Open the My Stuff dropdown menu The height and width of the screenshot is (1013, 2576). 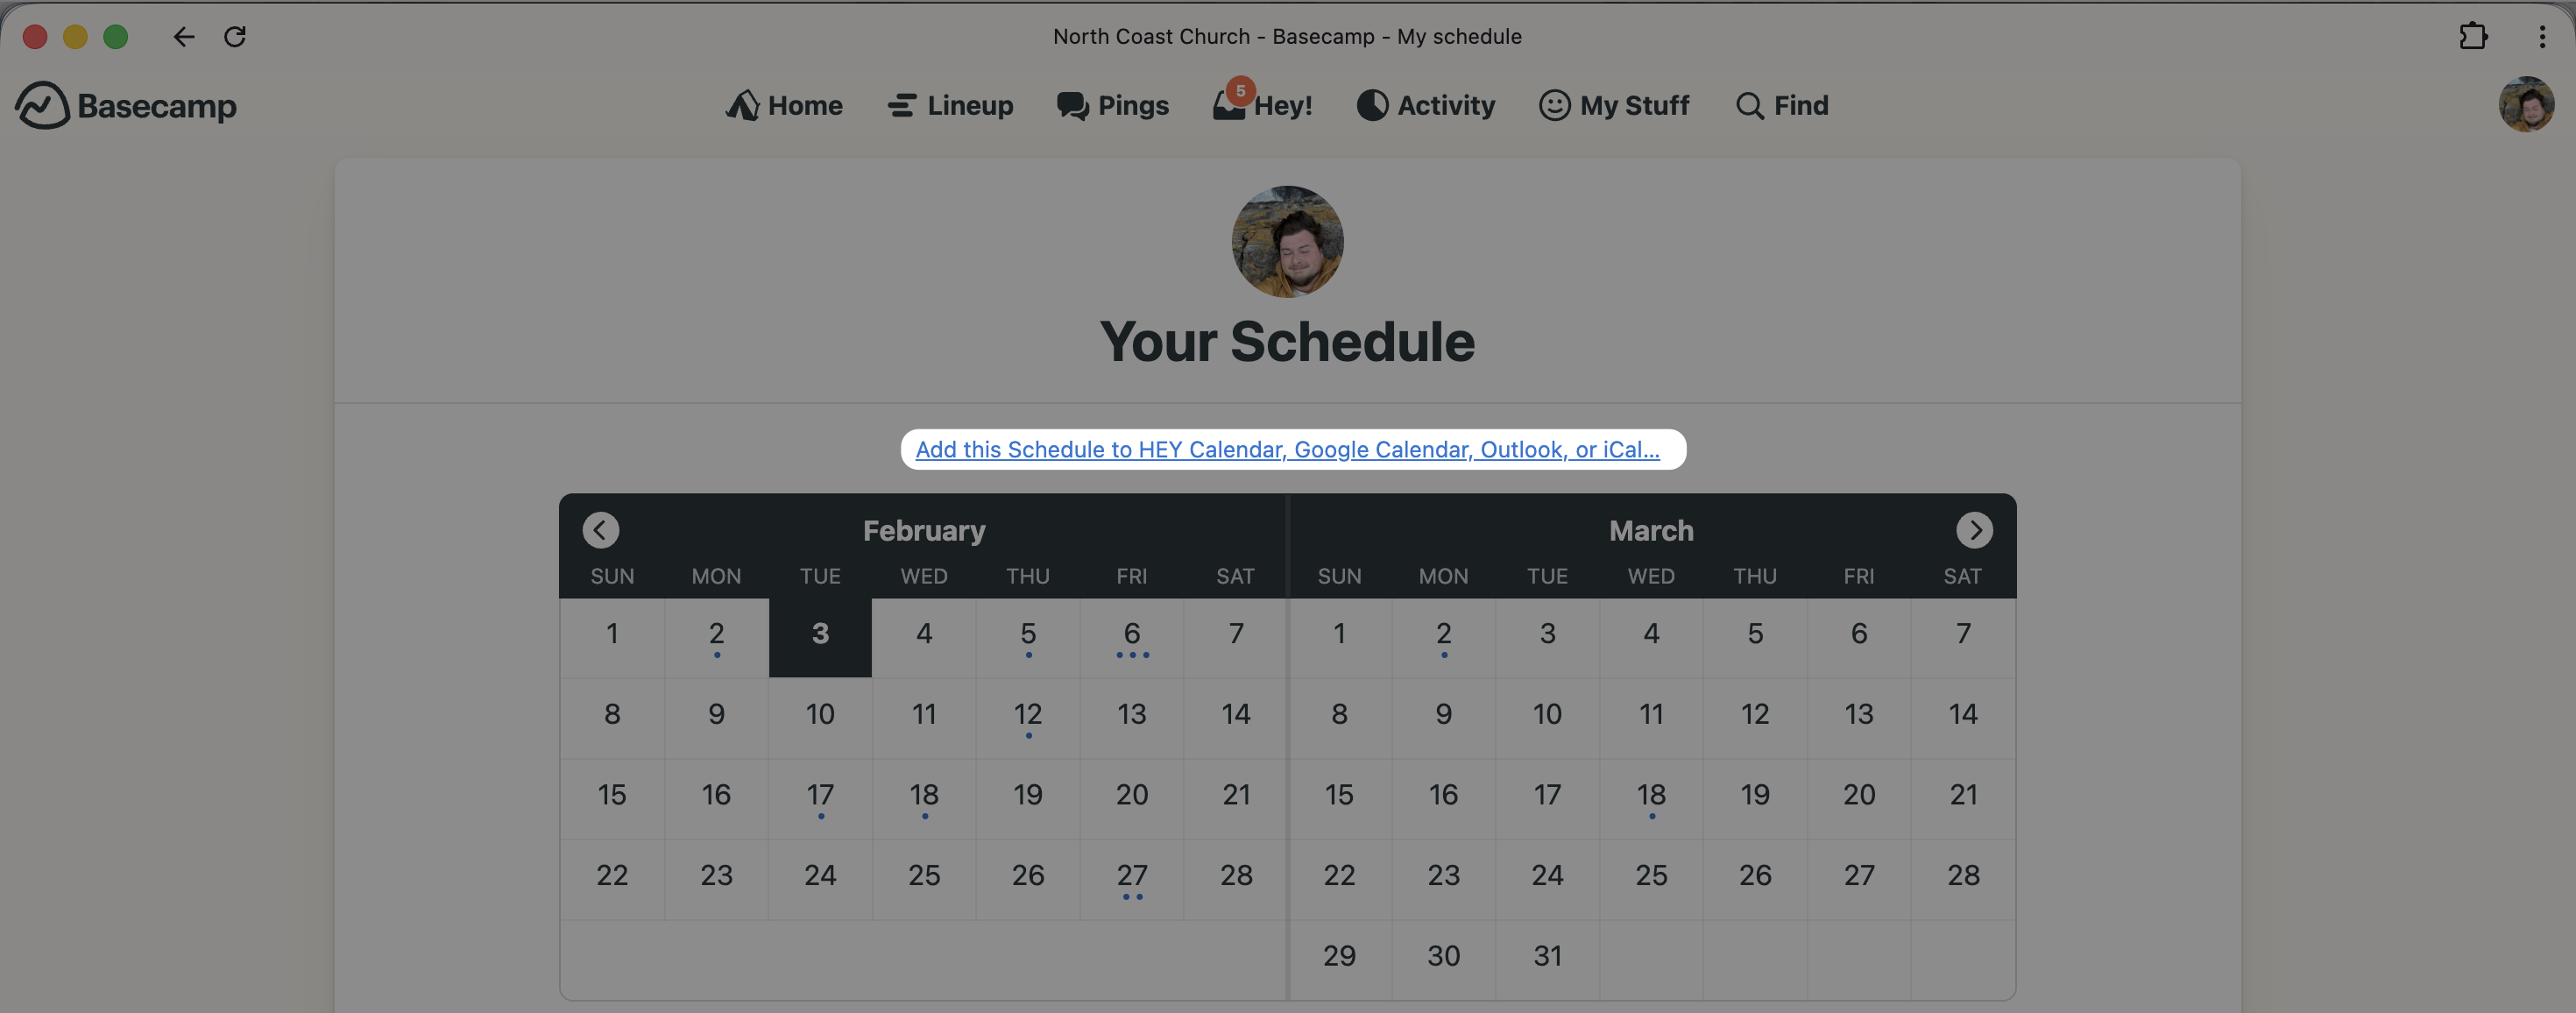(1614, 106)
